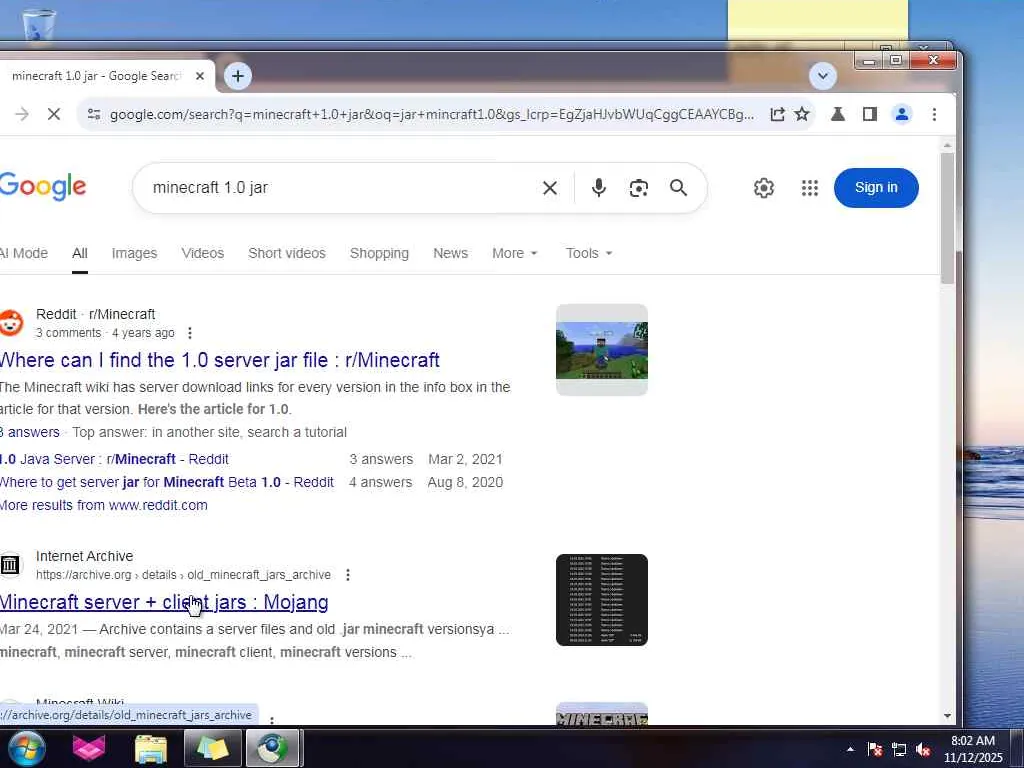Switch to AI Mode tab
The image size is (1024, 768).
coord(24,253)
